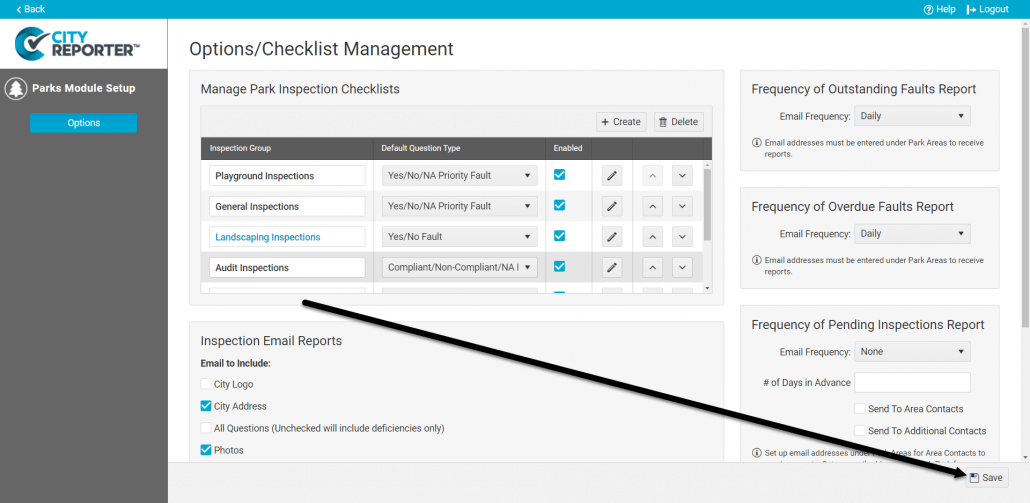Go Back using the top-left link
The height and width of the screenshot is (503, 1030).
[x=30, y=9]
